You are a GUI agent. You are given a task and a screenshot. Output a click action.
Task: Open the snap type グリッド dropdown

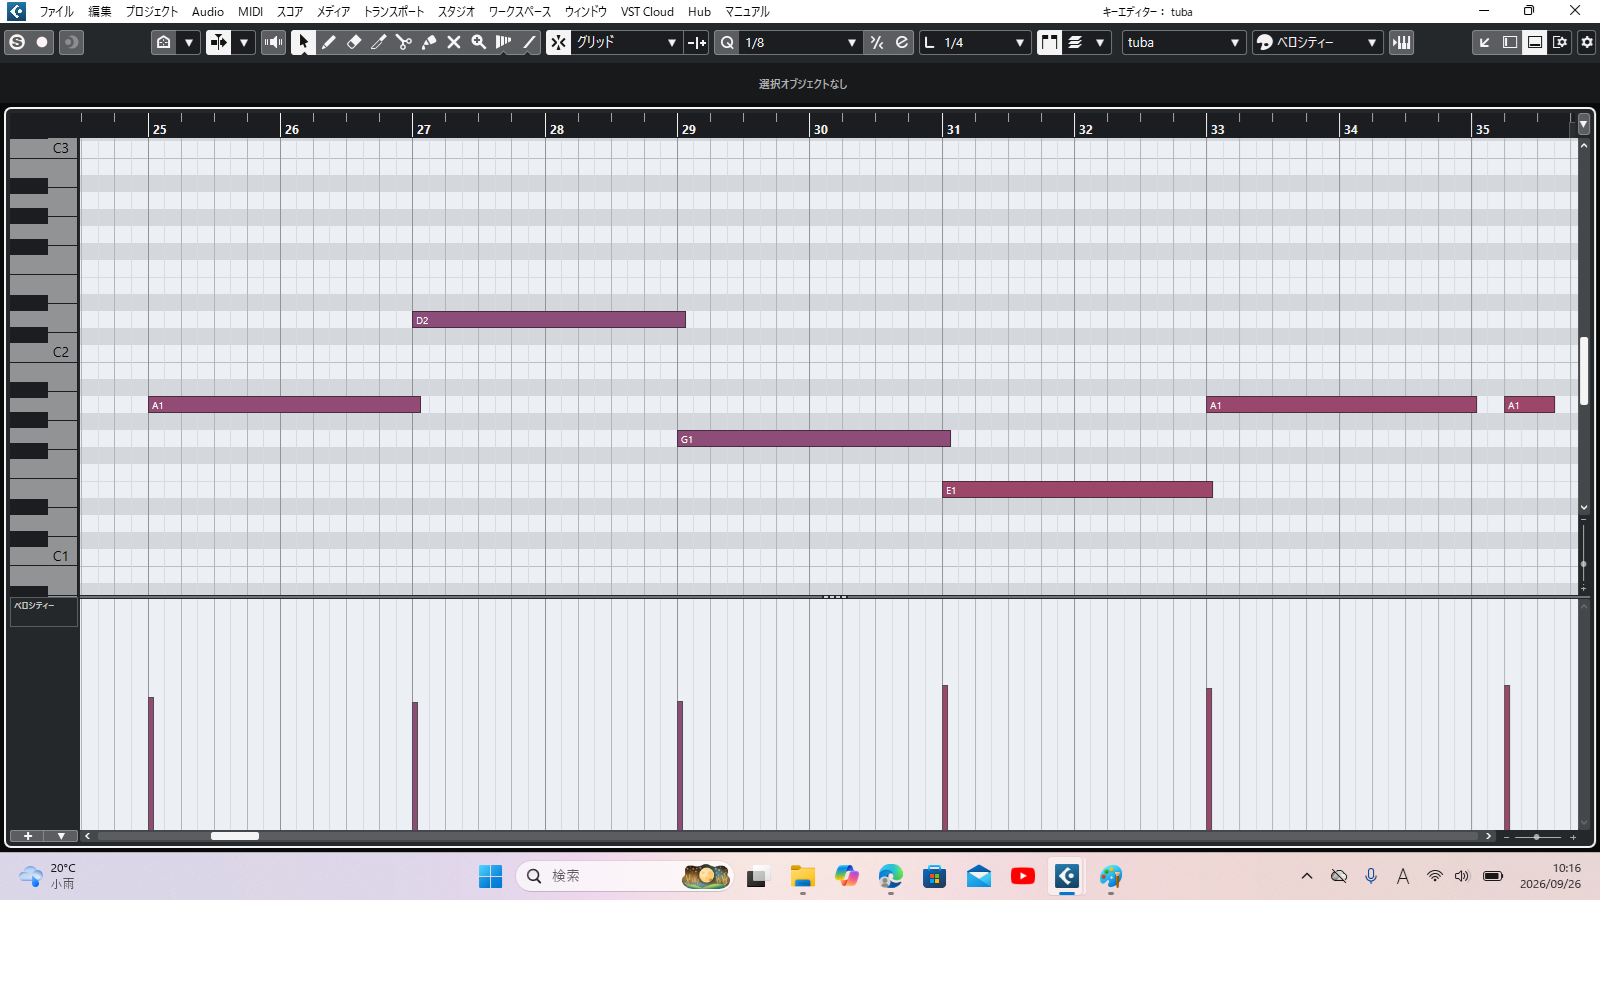pos(627,42)
